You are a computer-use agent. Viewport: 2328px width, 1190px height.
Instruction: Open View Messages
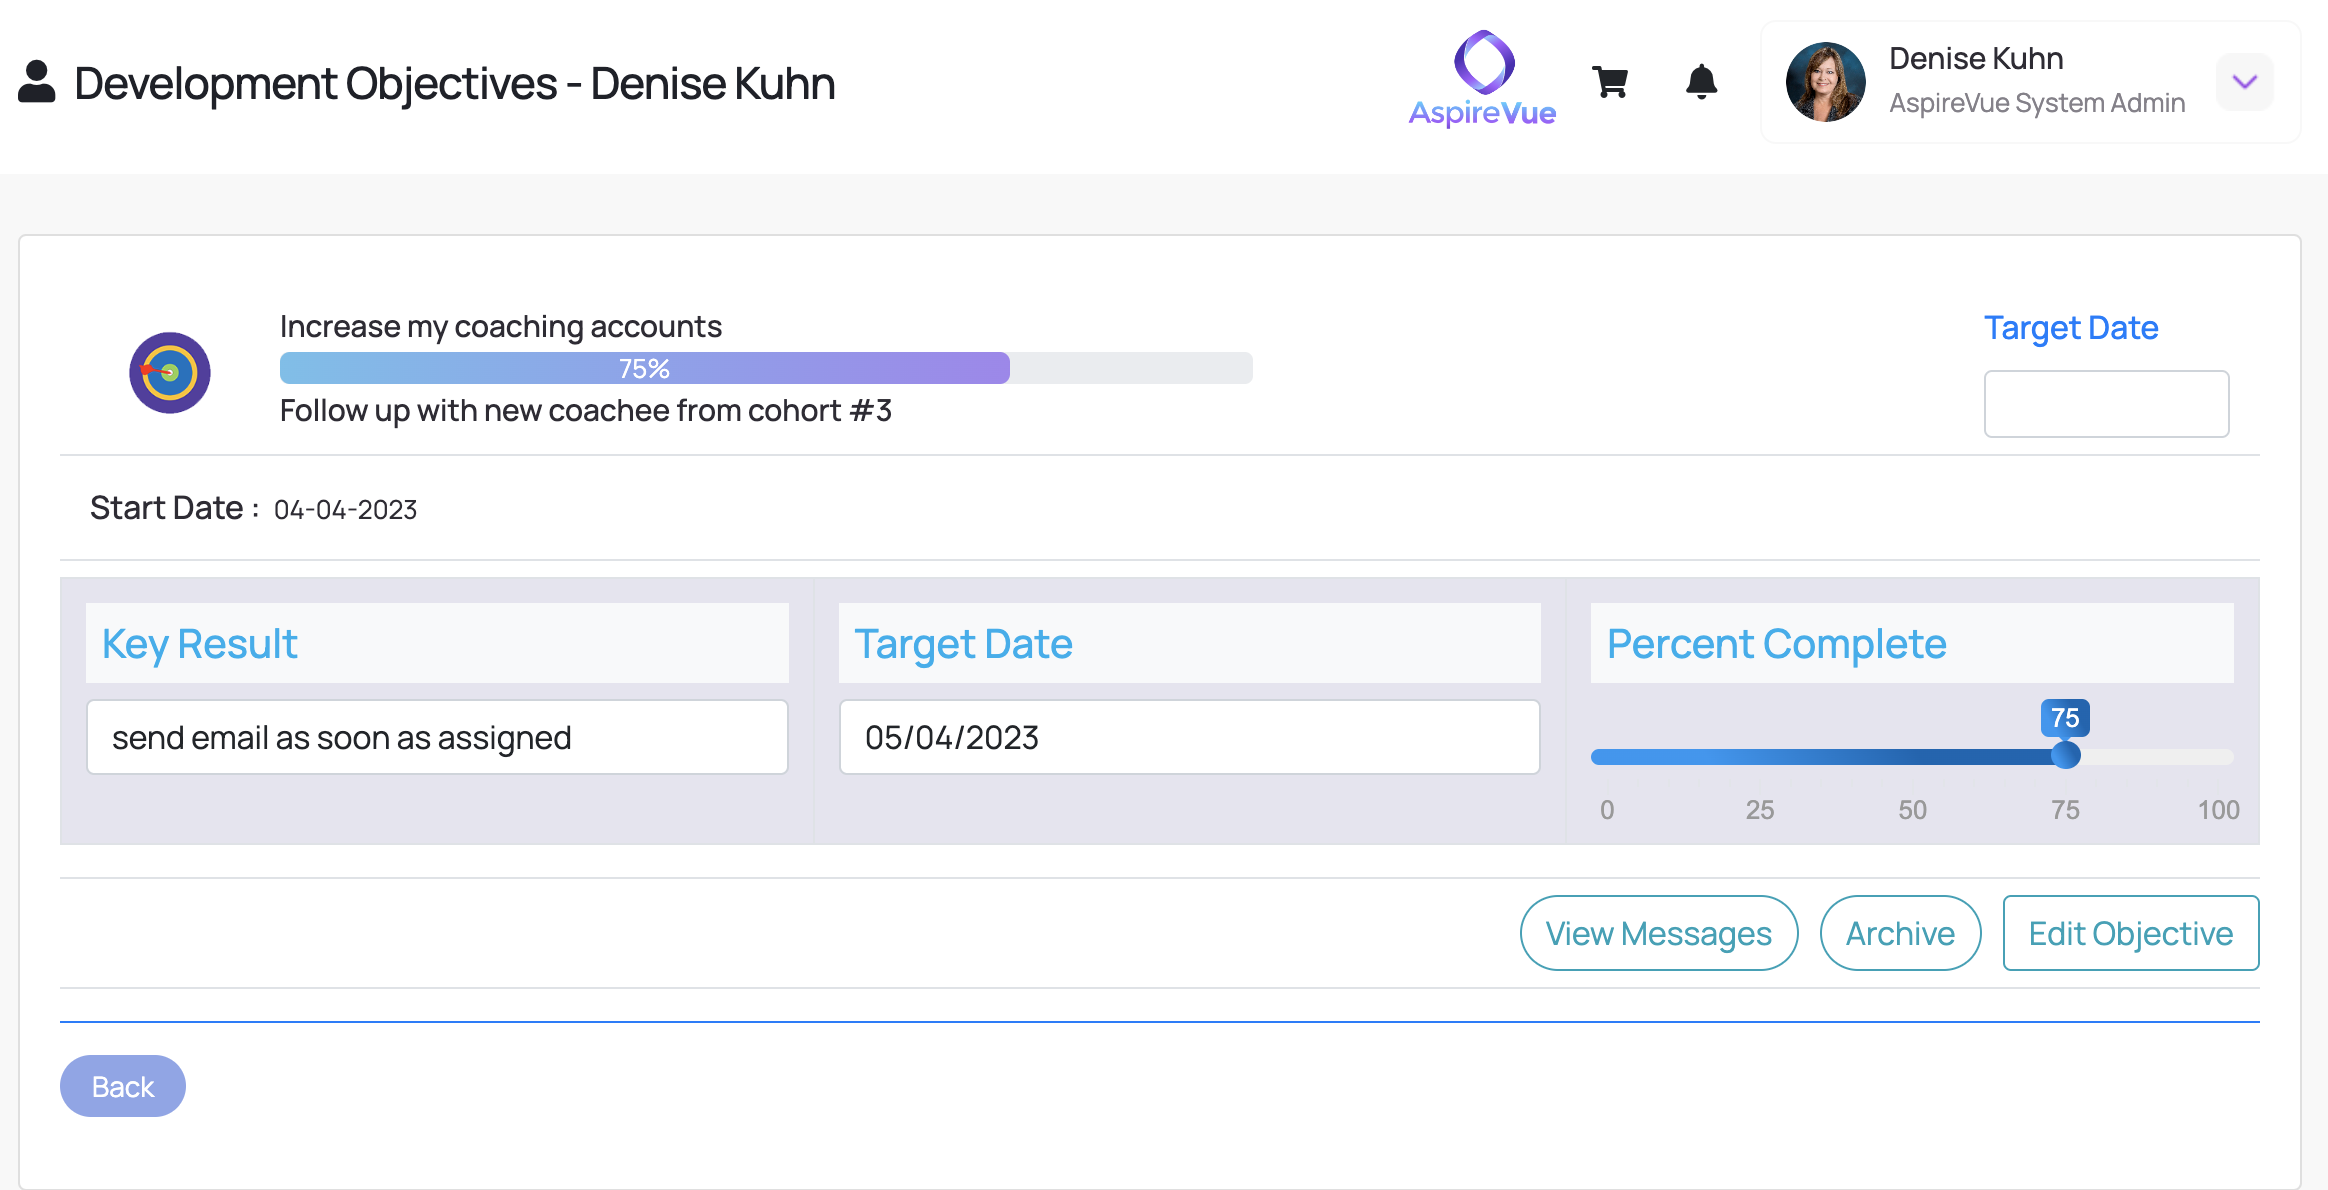pyautogui.click(x=1659, y=933)
